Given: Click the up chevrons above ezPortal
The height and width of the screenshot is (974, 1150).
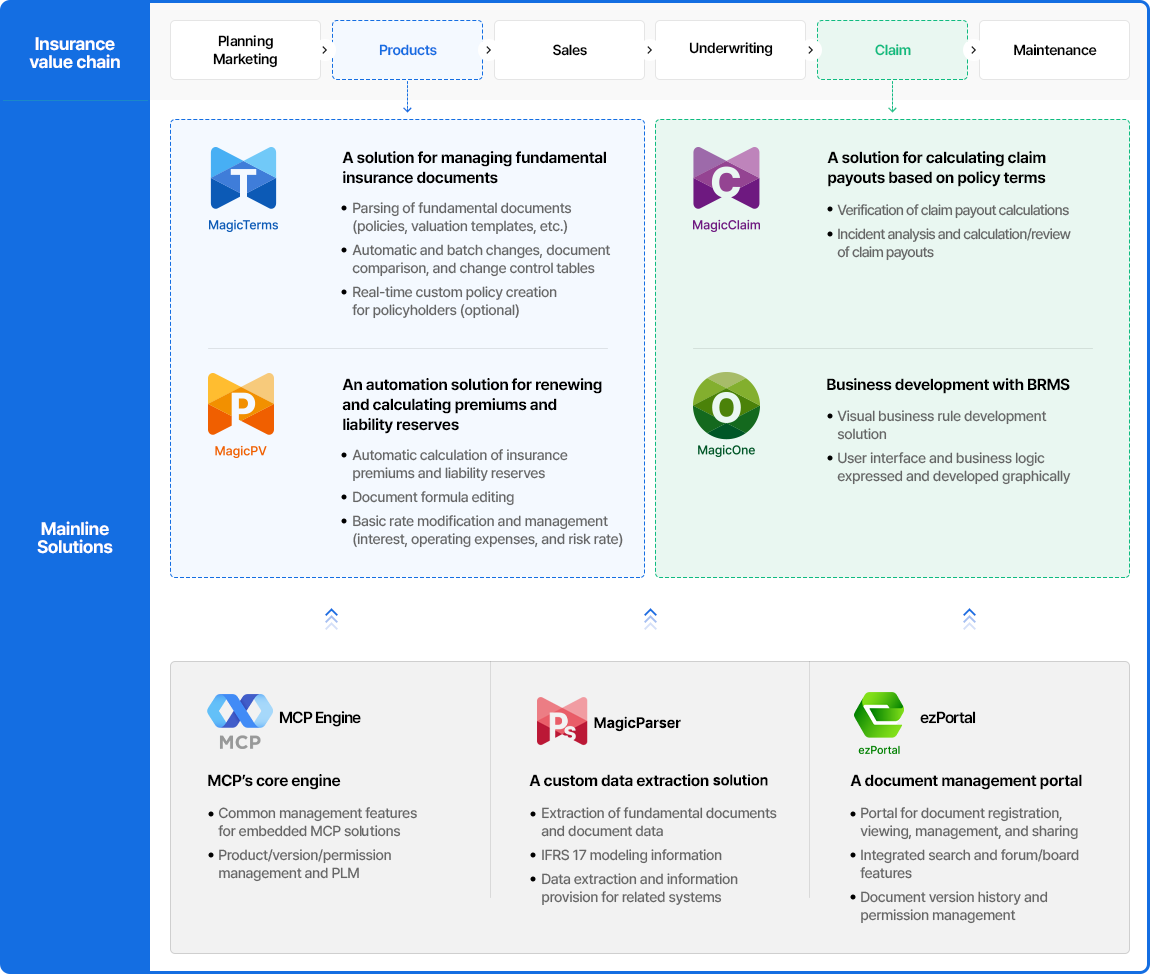Looking at the screenshot, I should [970, 619].
